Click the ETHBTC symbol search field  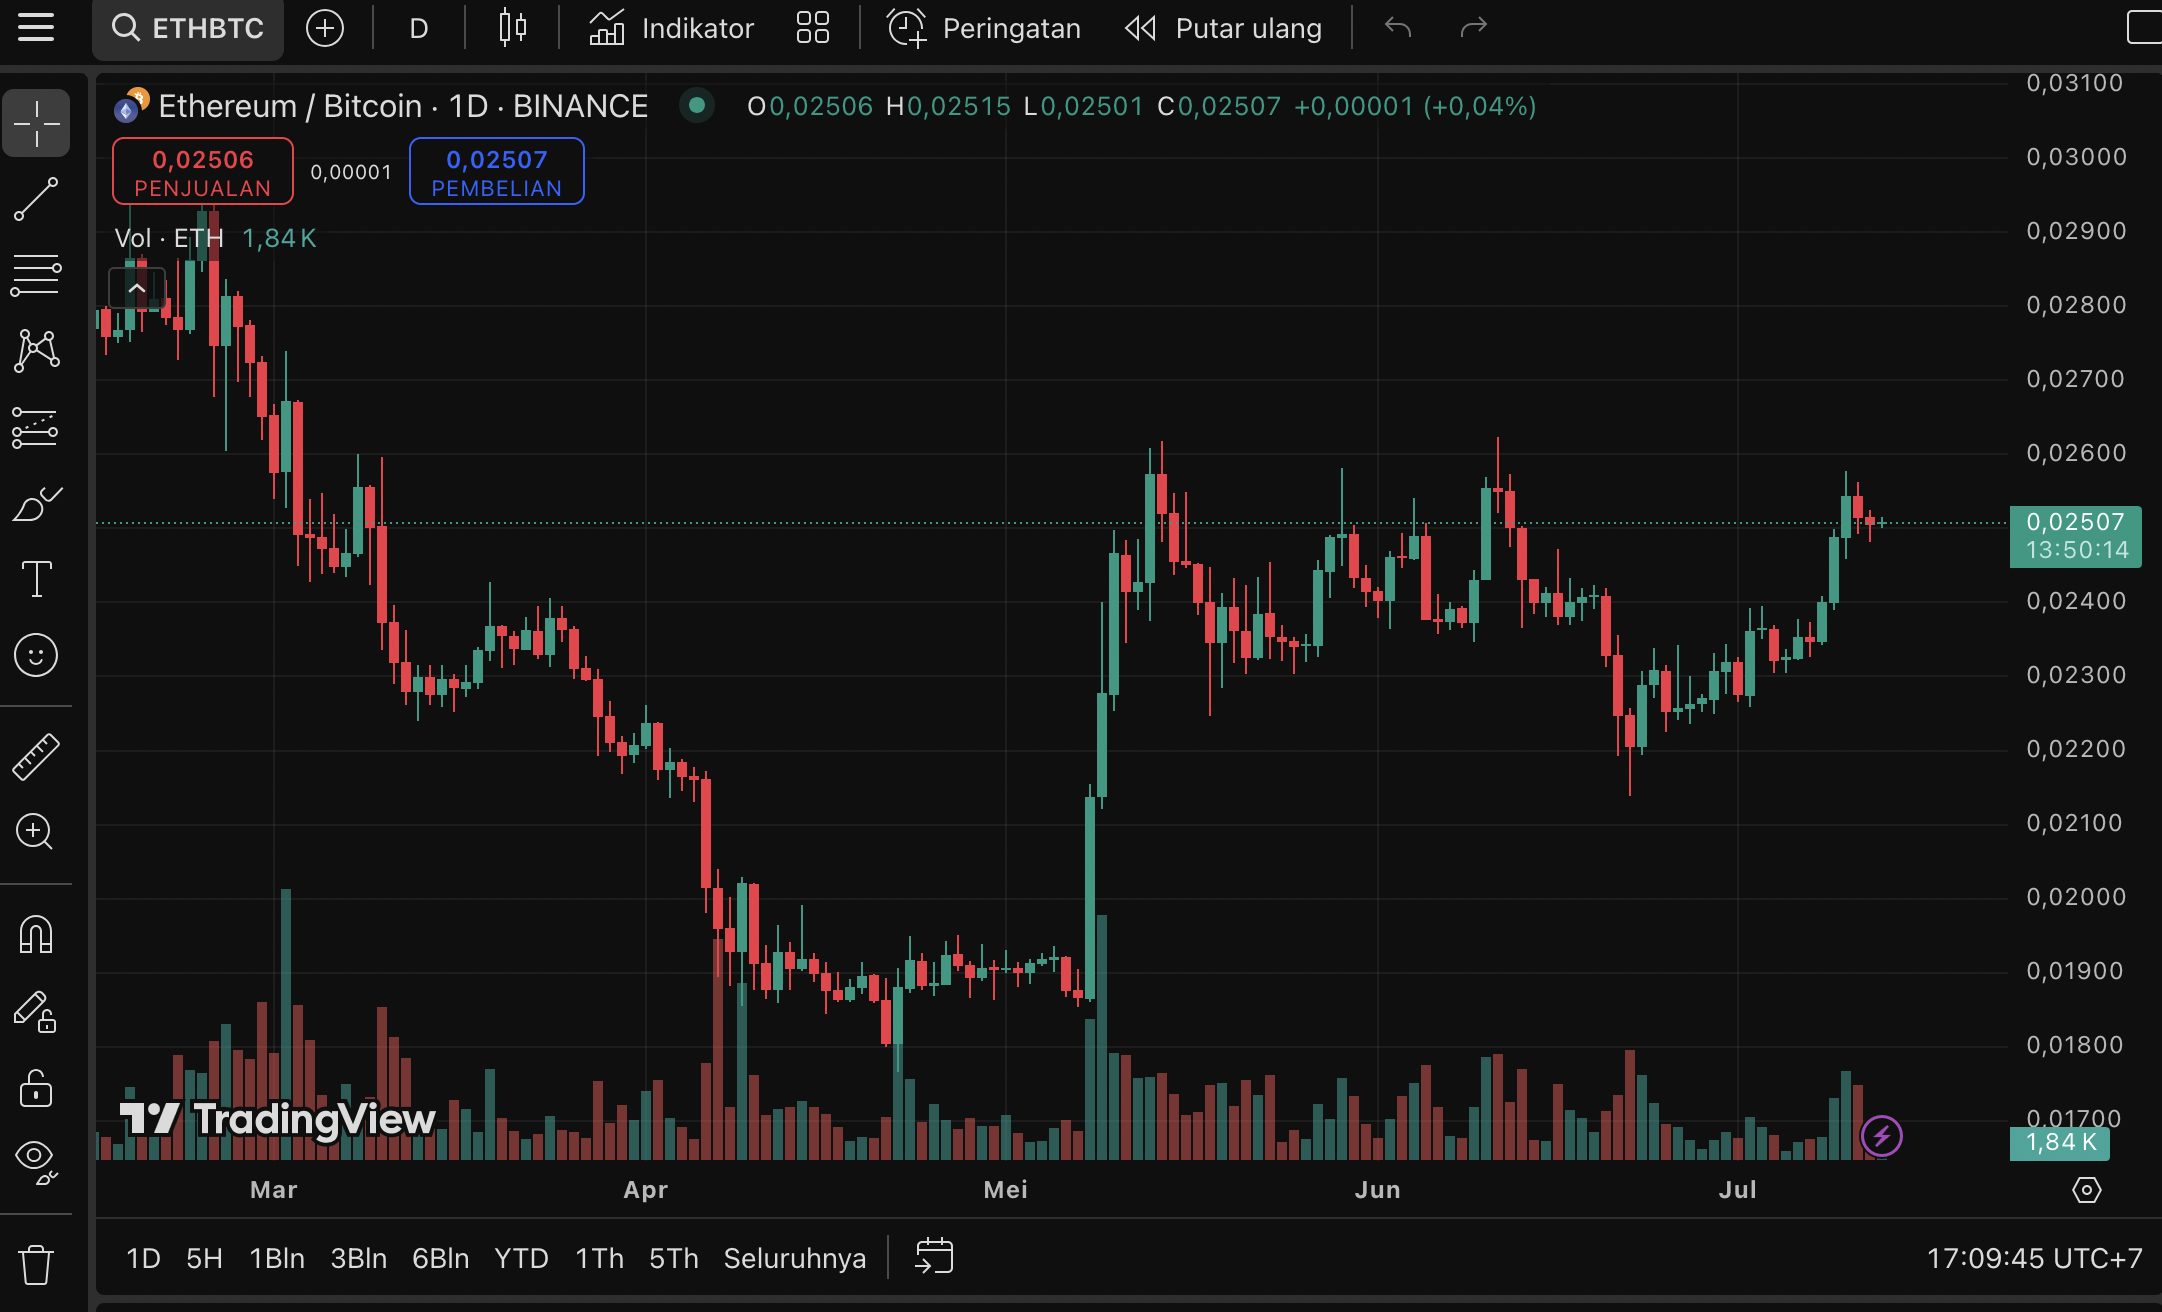pyautogui.click(x=188, y=29)
